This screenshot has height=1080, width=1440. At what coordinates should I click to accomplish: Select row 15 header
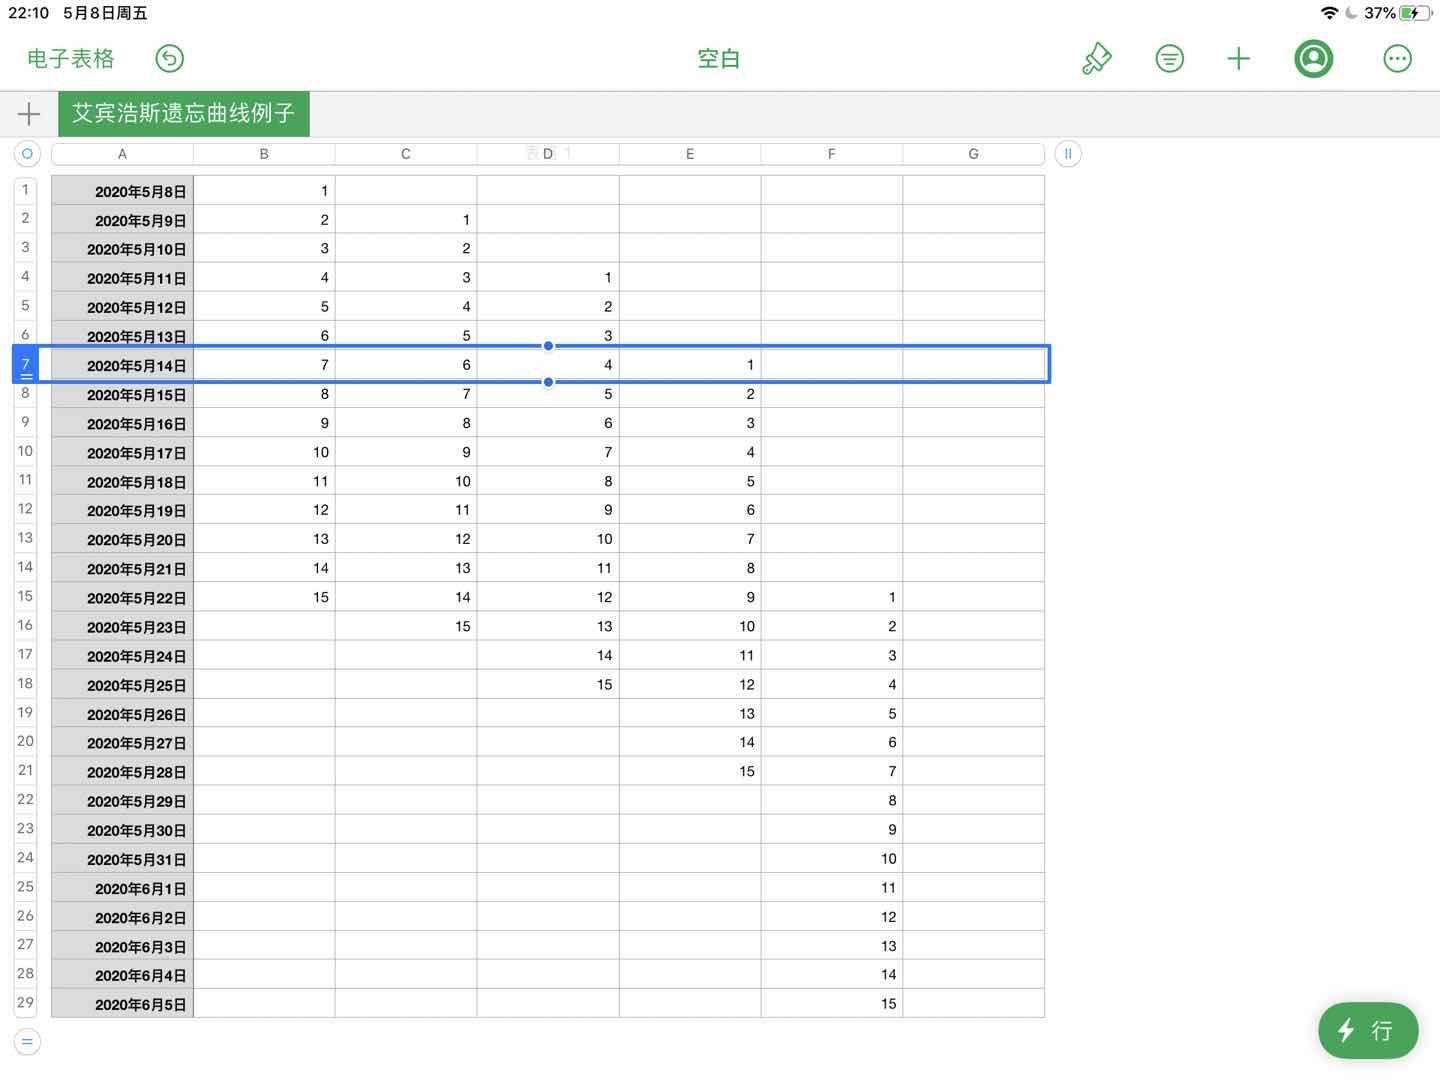click(x=25, y=596)
